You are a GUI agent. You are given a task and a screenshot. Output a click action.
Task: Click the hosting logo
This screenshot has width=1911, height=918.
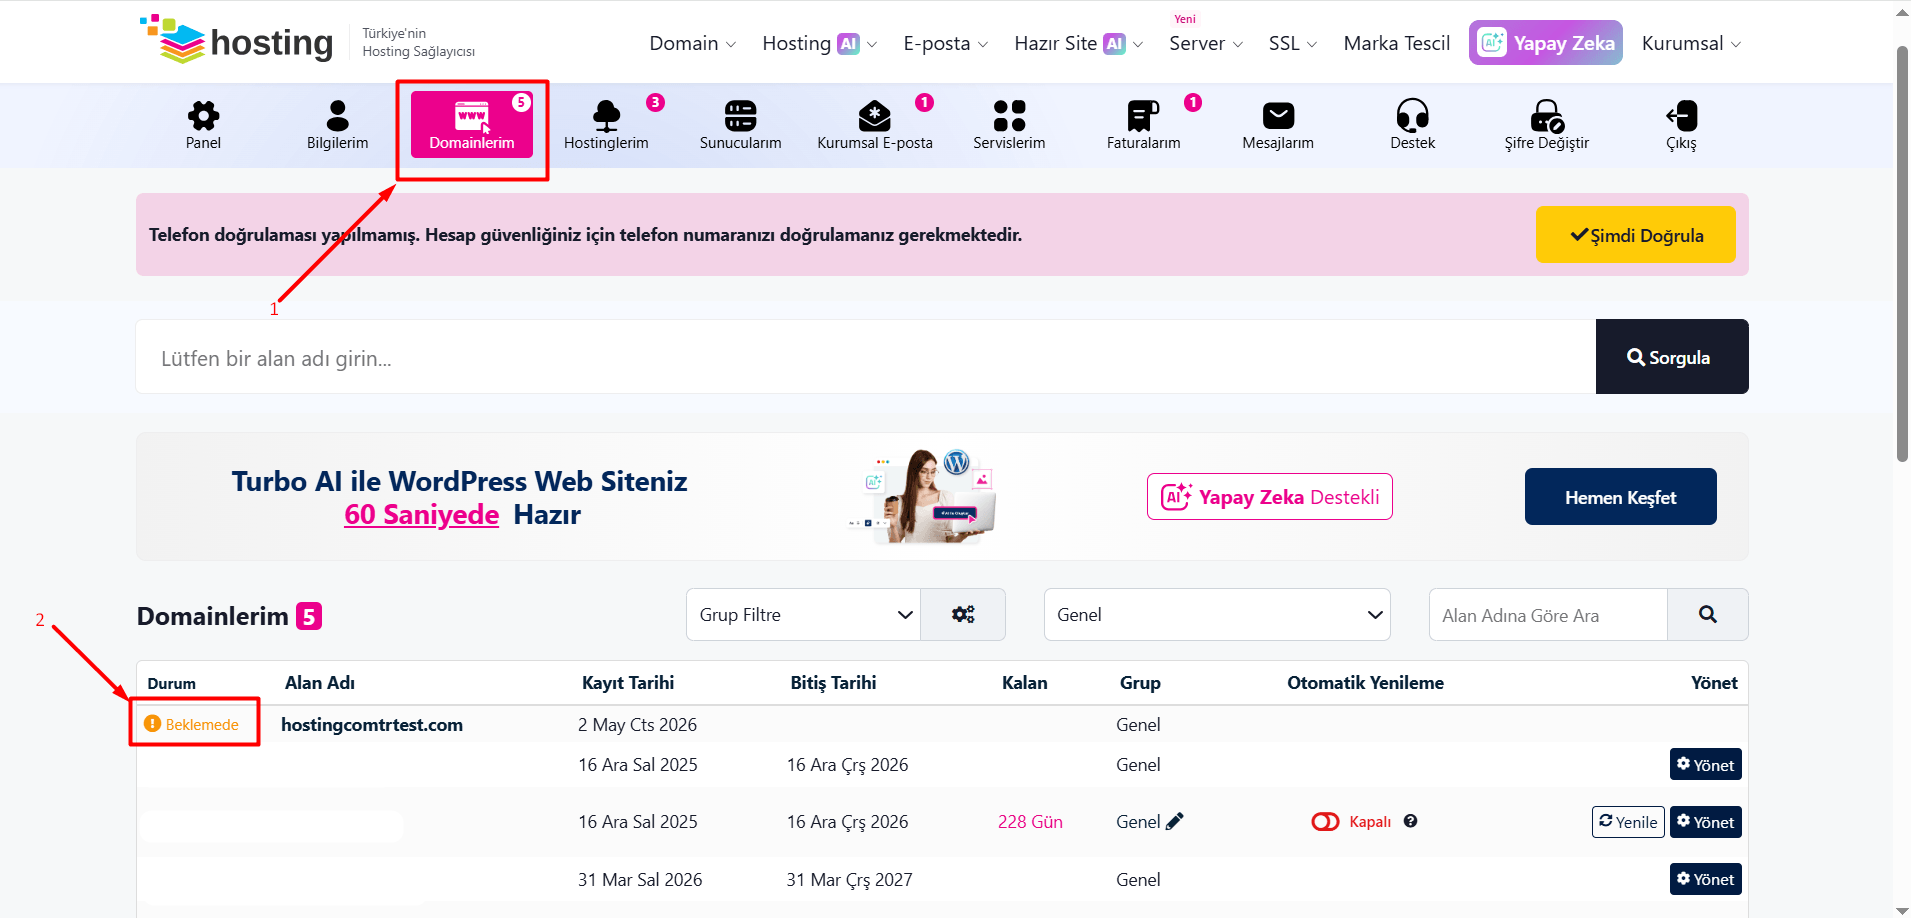(236, 40)
